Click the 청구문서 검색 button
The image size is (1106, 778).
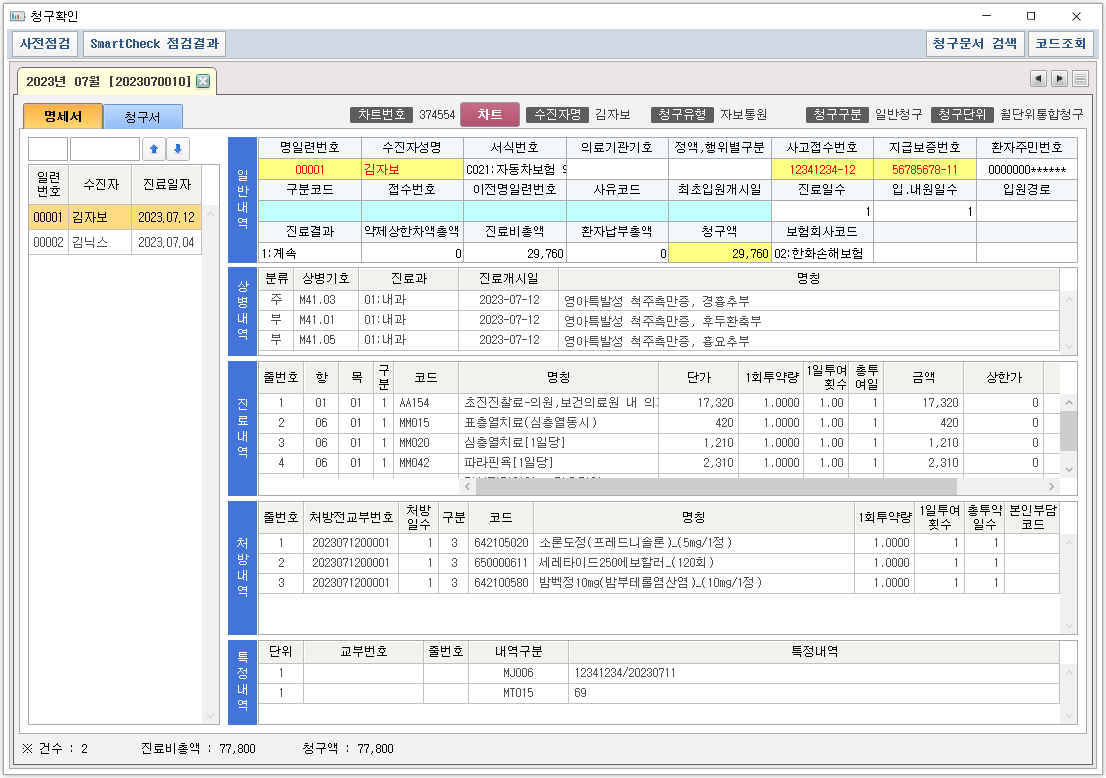[x=974, y=44]
